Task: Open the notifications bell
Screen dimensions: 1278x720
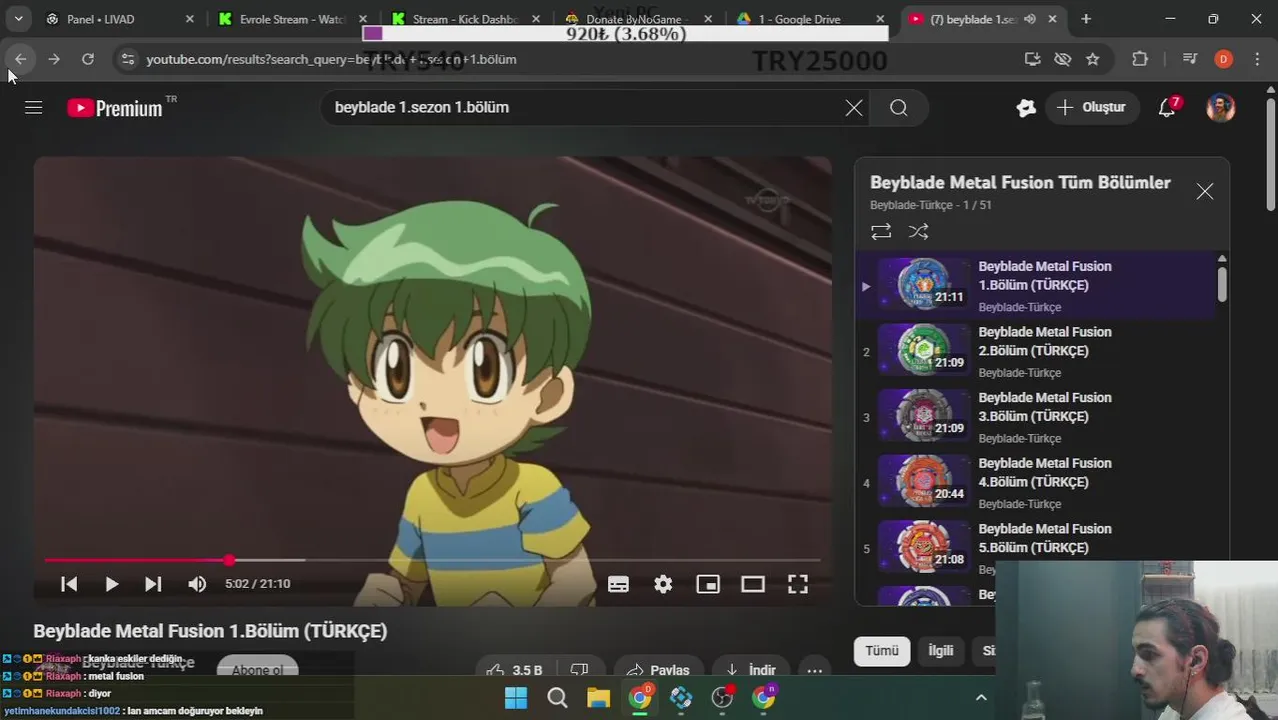Action: [x=1167, y=107]
